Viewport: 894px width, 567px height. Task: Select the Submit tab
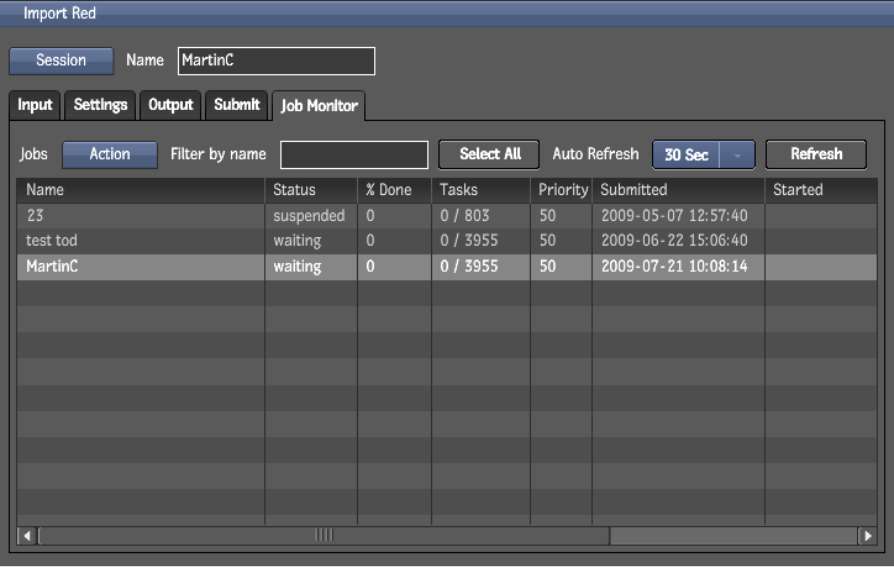pyautogui.click(x=237, y=105)
